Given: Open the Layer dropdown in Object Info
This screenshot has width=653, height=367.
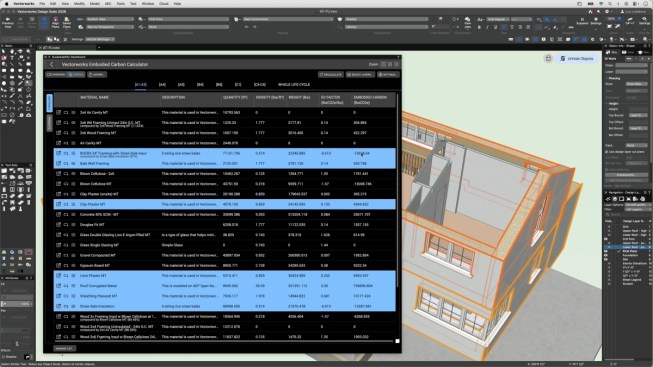Looking at the screenshot, I should coord(631,72).
